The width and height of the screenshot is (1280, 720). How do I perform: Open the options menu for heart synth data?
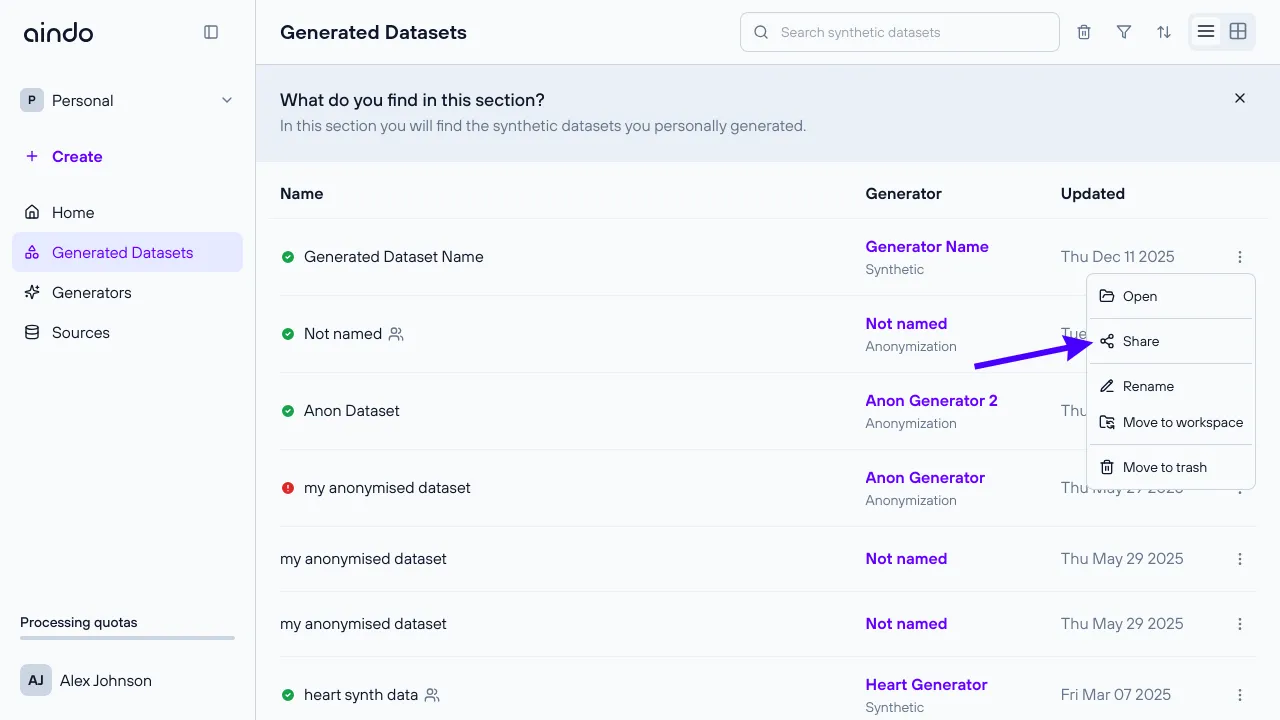click(1240, 694)
